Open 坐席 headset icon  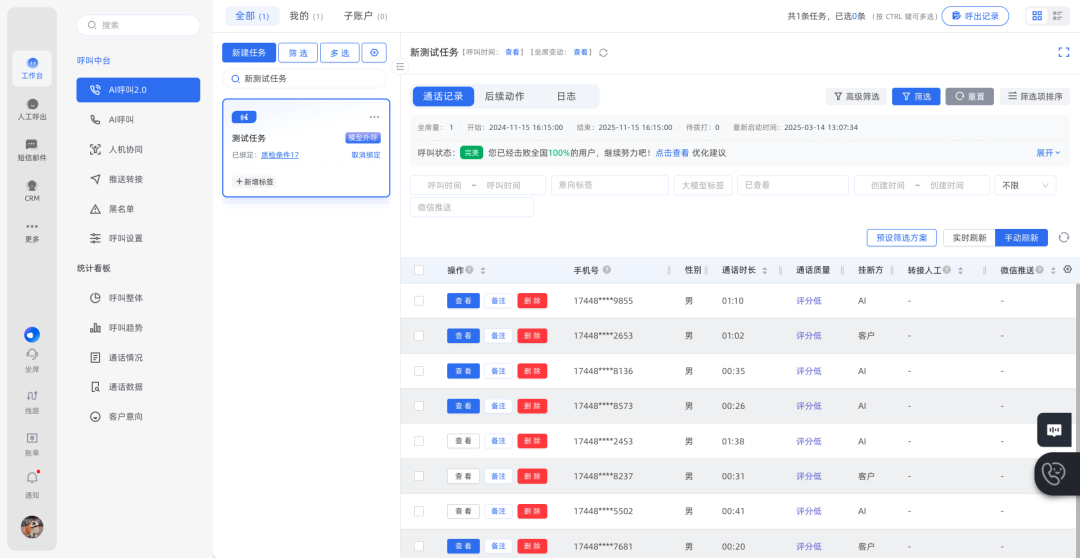(32, 360)
